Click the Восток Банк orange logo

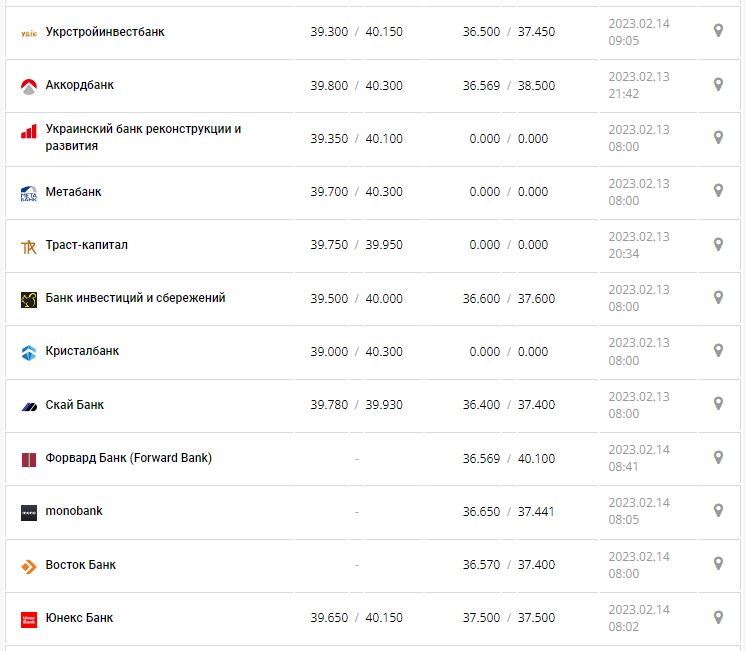tap(28, 566)
